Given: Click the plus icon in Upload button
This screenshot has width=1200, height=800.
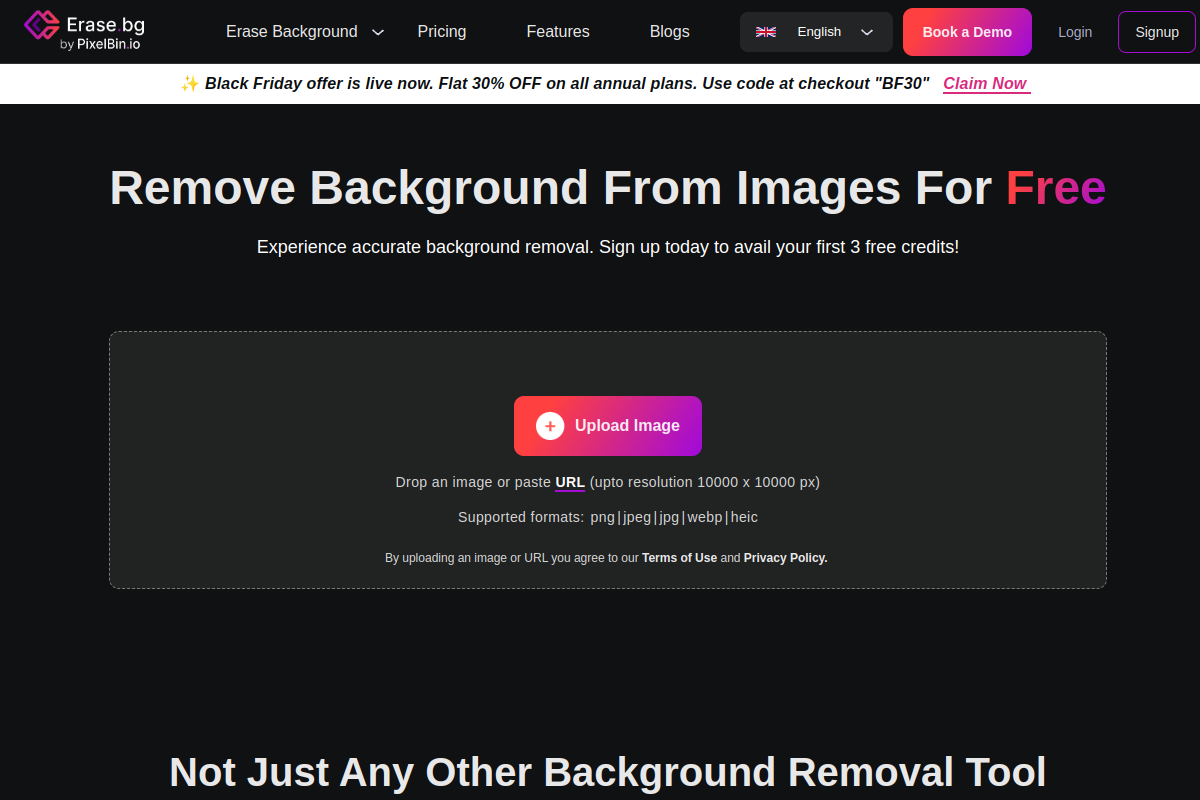Looking at the screenshot, I should 550,426.
